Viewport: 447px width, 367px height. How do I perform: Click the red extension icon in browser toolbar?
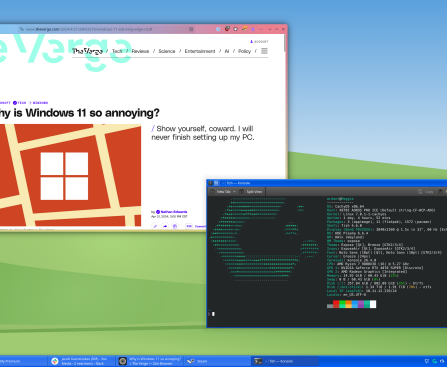coord(227,29)
